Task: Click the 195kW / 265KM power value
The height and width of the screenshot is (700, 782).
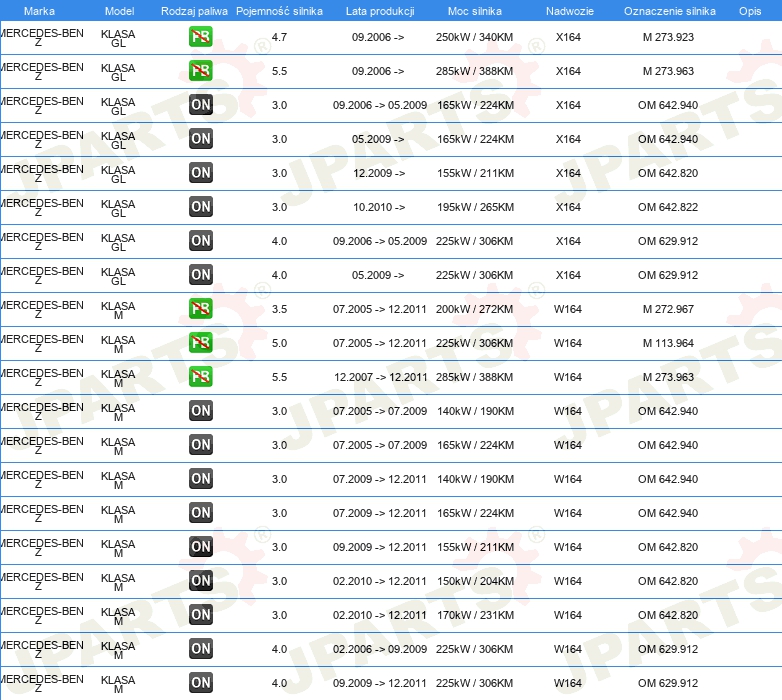Action: click(475, 207)
